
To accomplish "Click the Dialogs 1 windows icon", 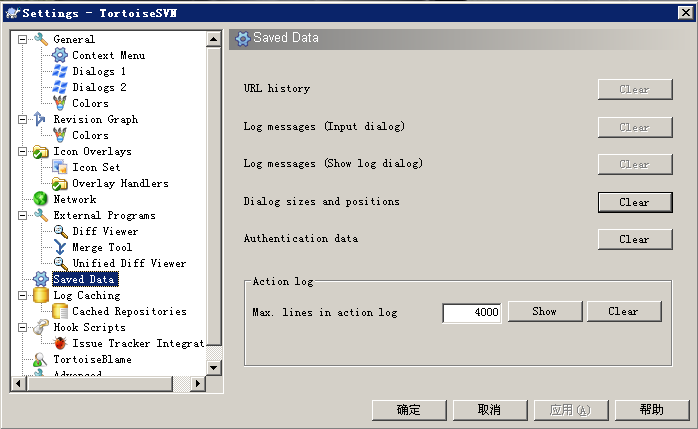I will point(60,71).
